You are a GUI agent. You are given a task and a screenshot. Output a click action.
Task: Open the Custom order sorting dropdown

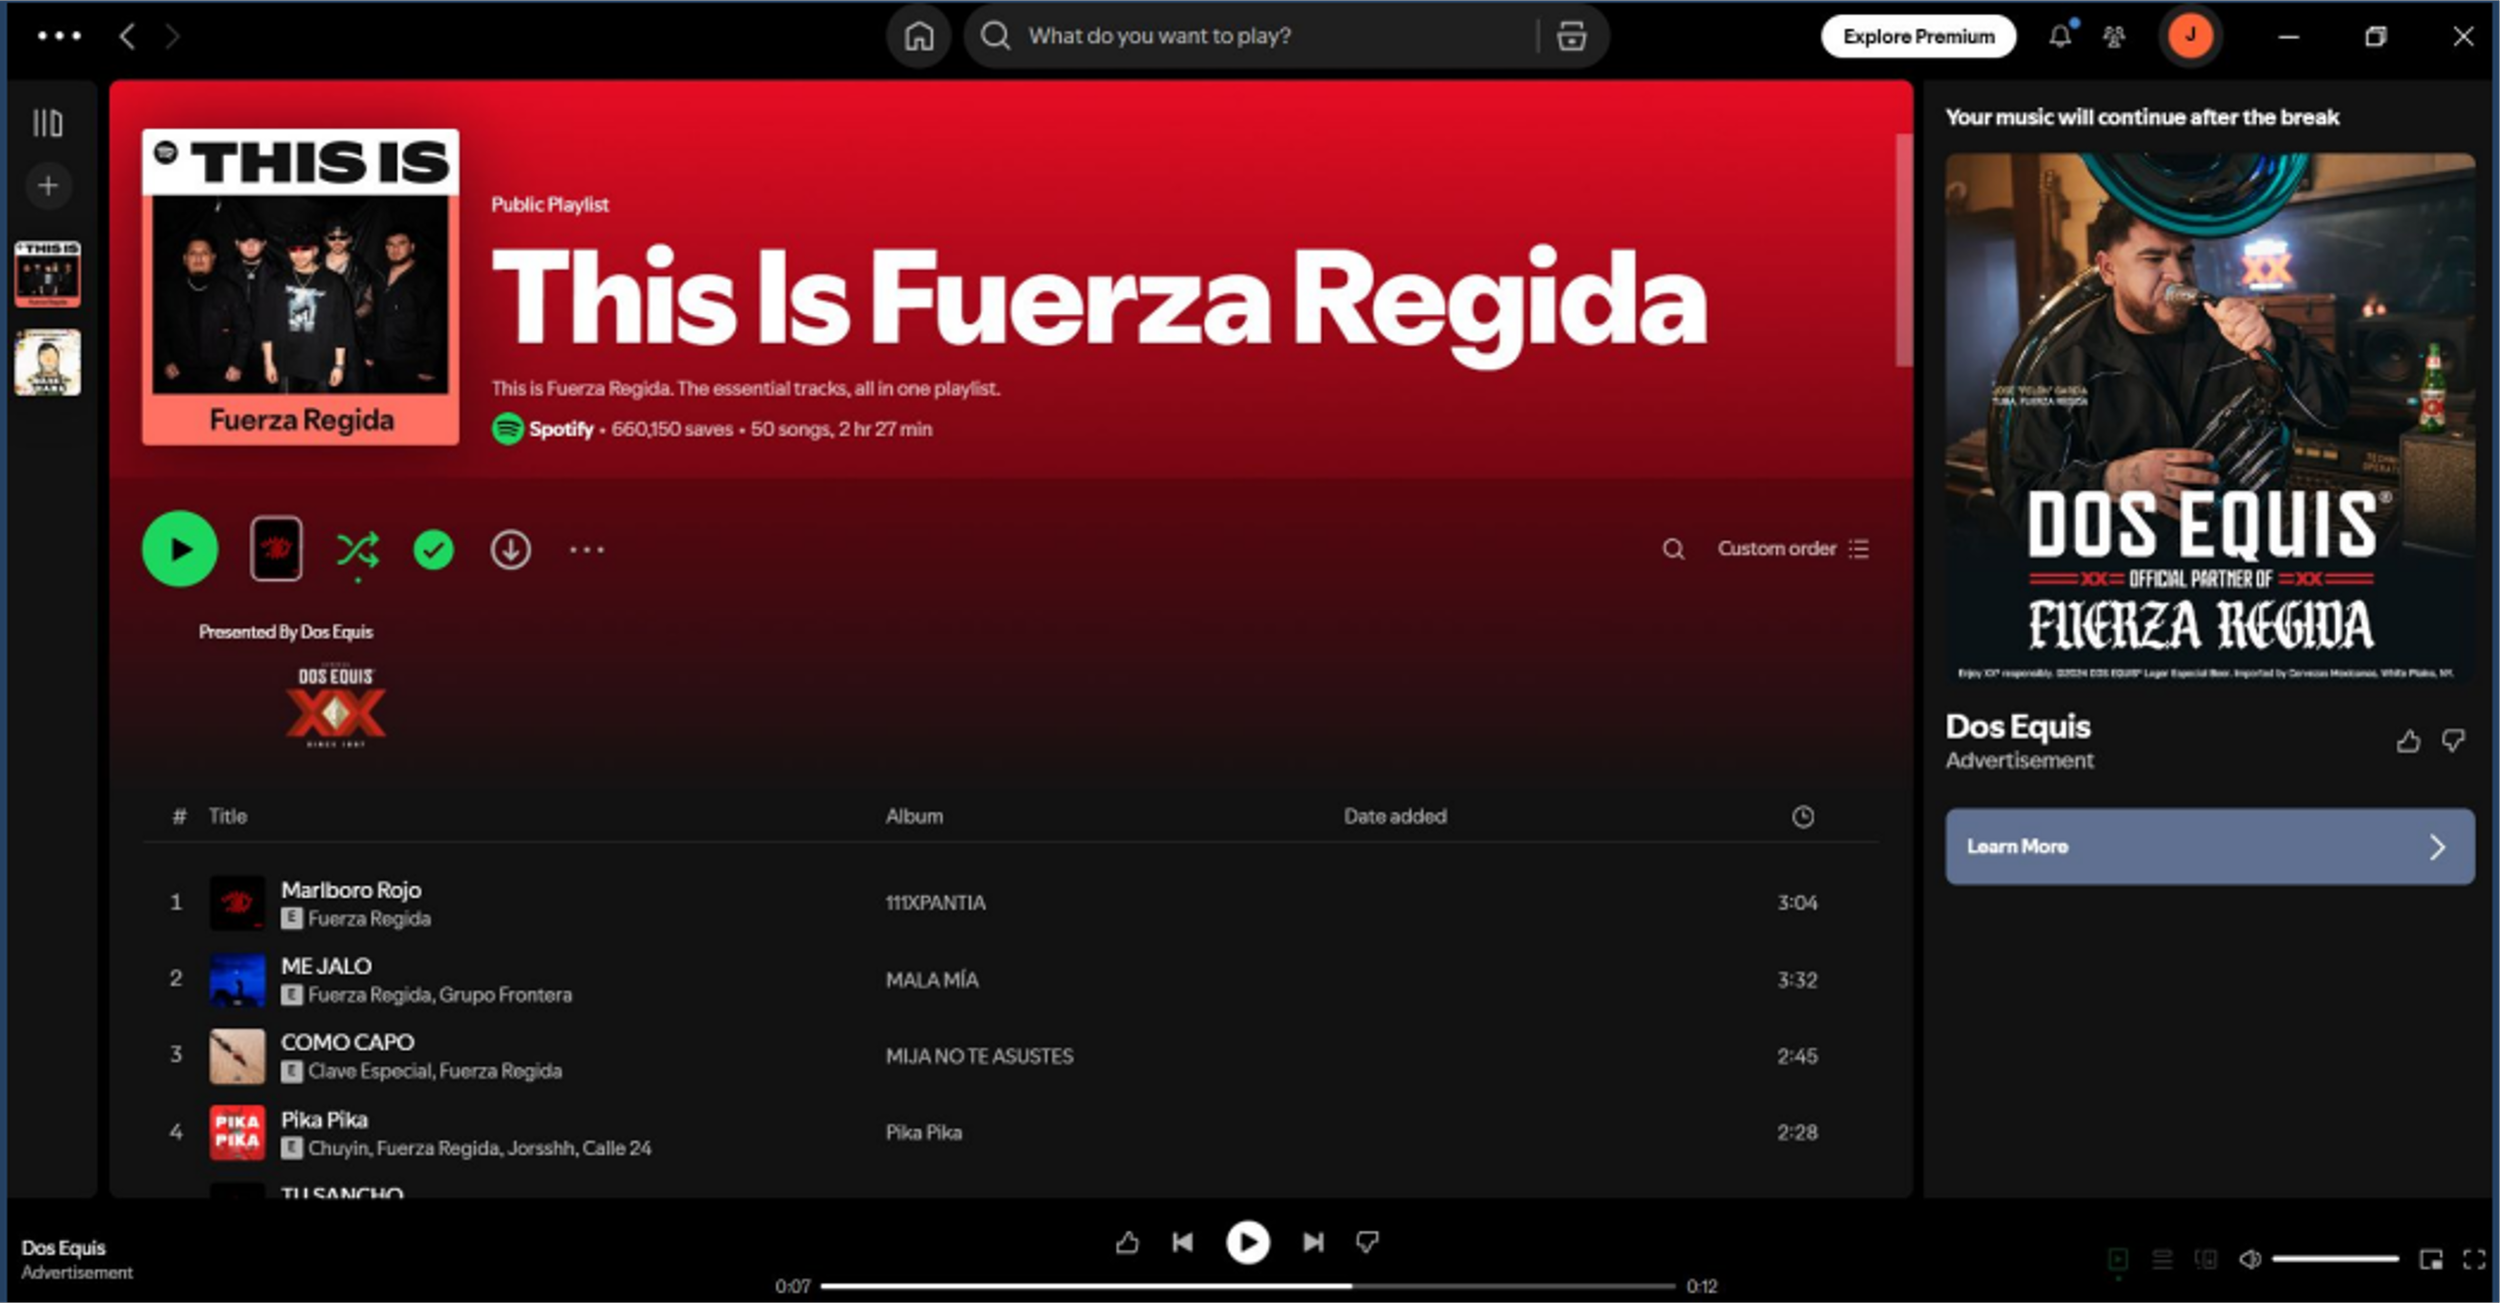click(x=1785, y=548)
